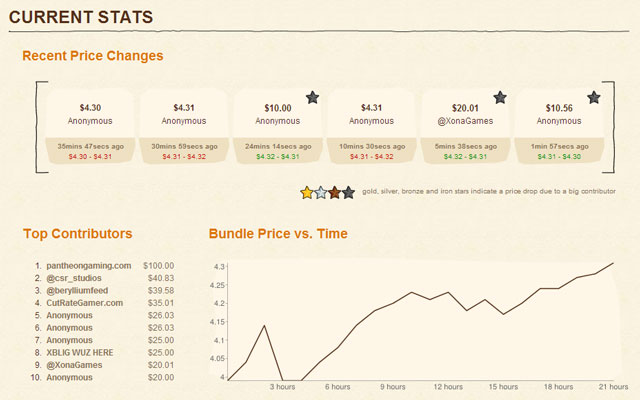640x400 pixels.
Task: Open the CutRateGamer.com contributor link
Action: tap(84, 303)
